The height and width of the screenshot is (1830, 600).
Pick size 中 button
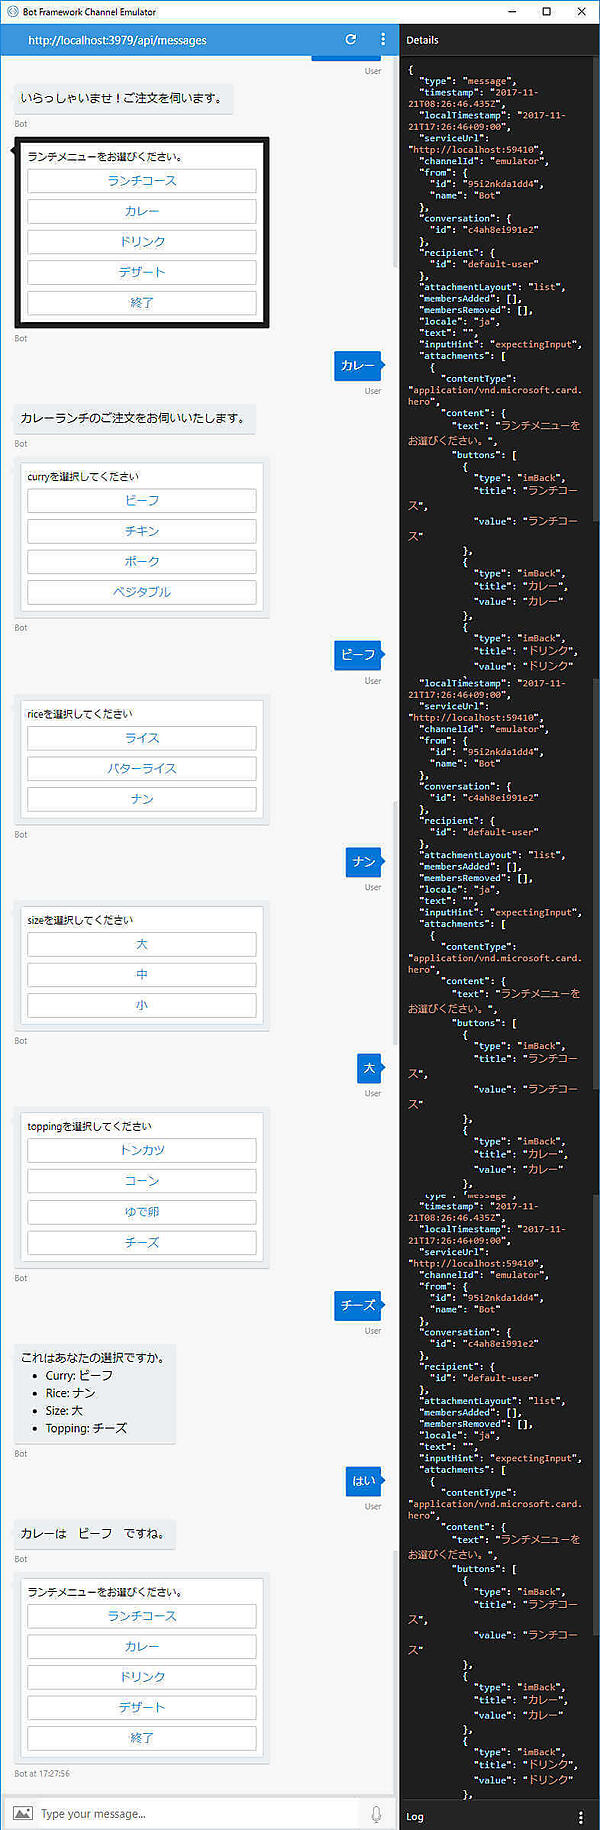(141, 975)
